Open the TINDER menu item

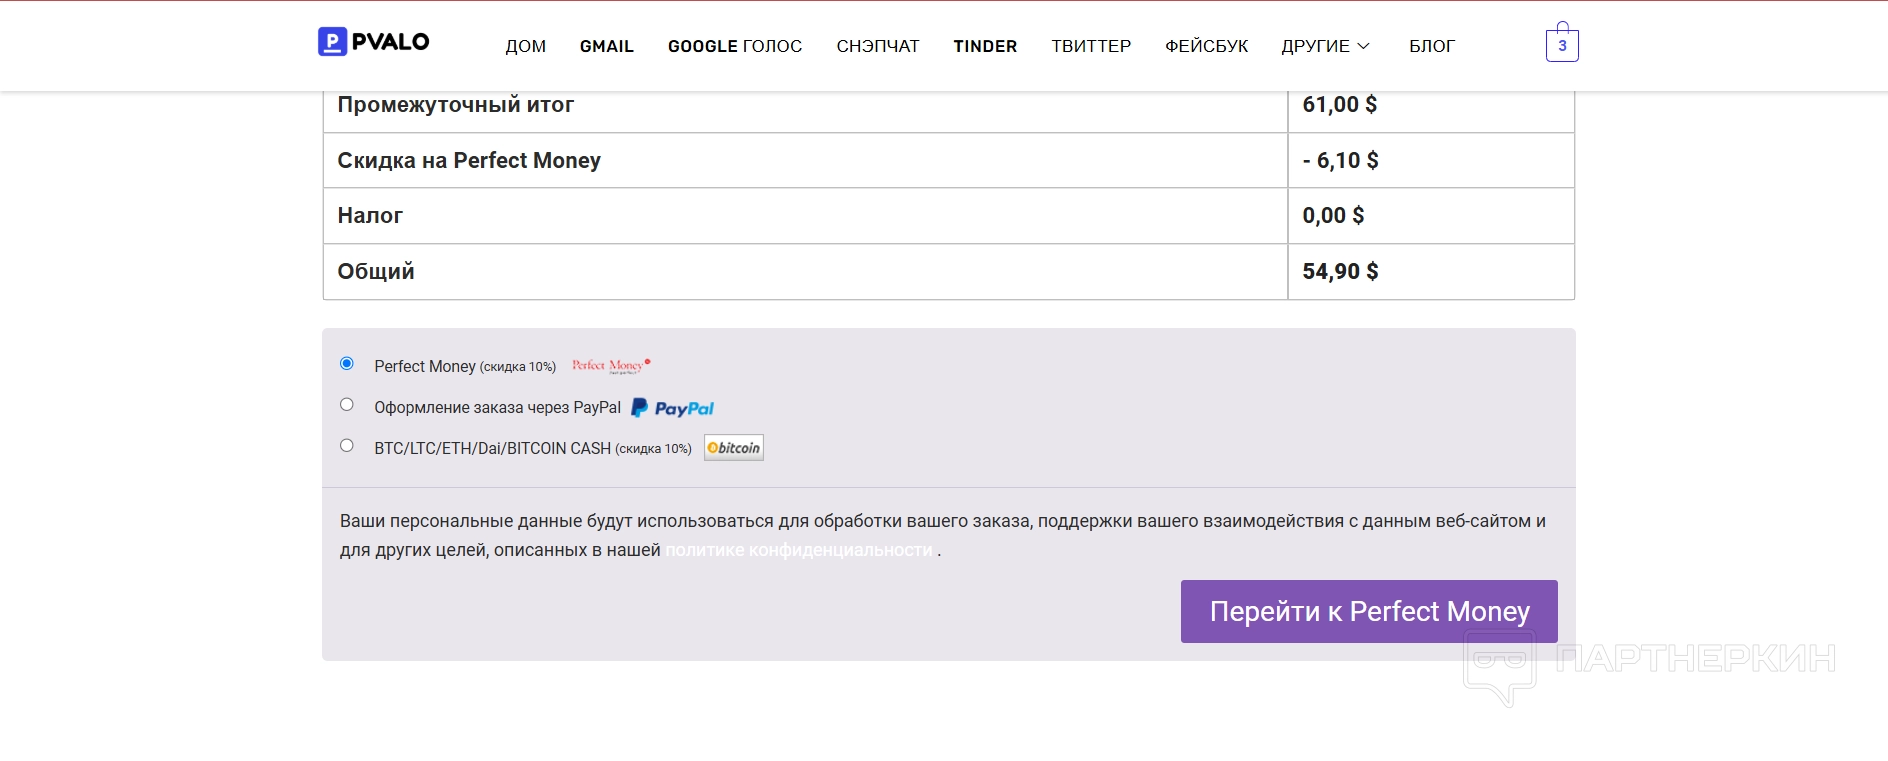pos(985,46)
